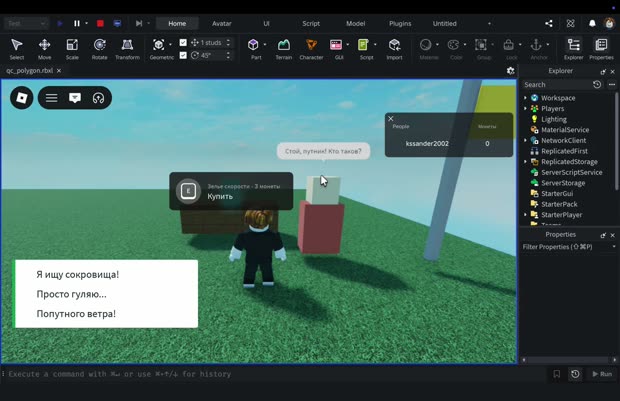This screenshot has height=401, width=620.
Task: Toggle the Explorer panel button
Action: pyautogui.click(x=573, y=49)
